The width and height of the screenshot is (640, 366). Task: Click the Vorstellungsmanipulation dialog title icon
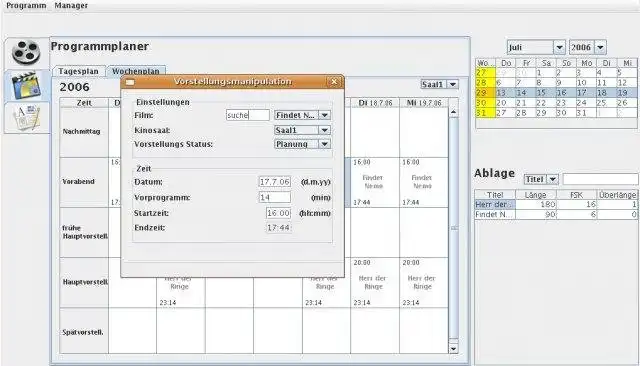(x=130, y=82)
